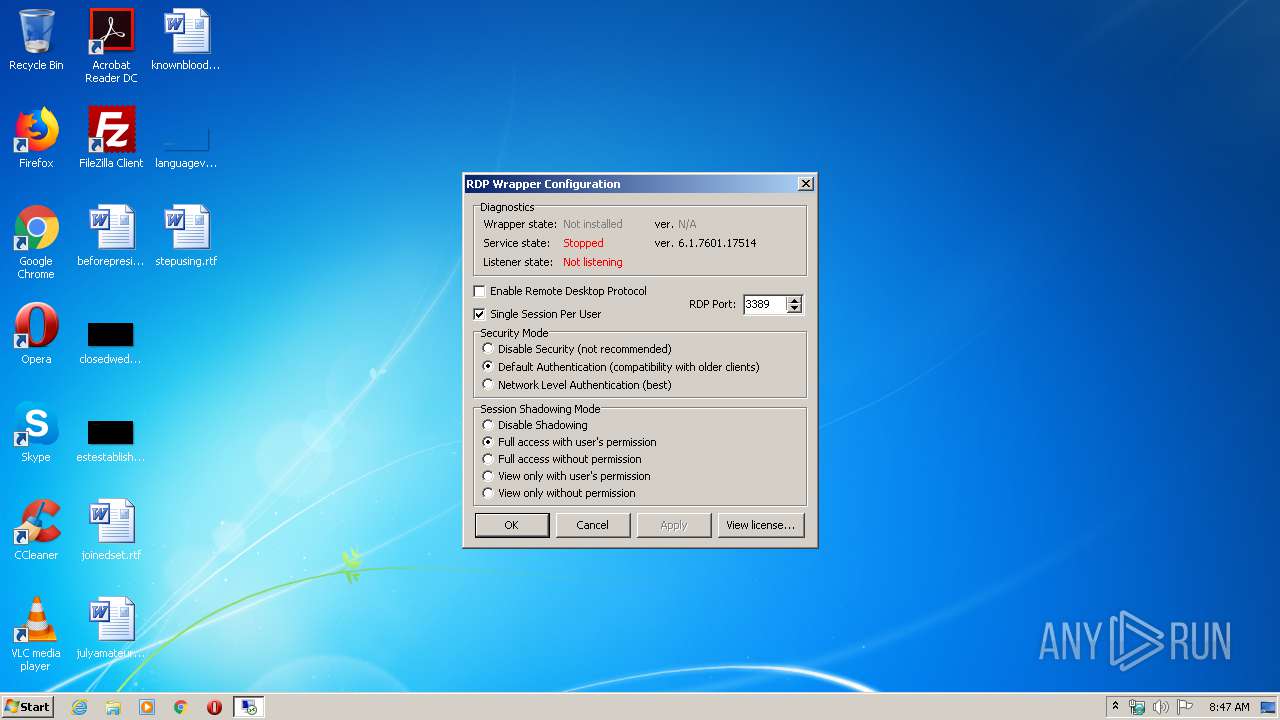Open View license dialog
Screen dimensions: 1280x720
(x=760, y=525)
